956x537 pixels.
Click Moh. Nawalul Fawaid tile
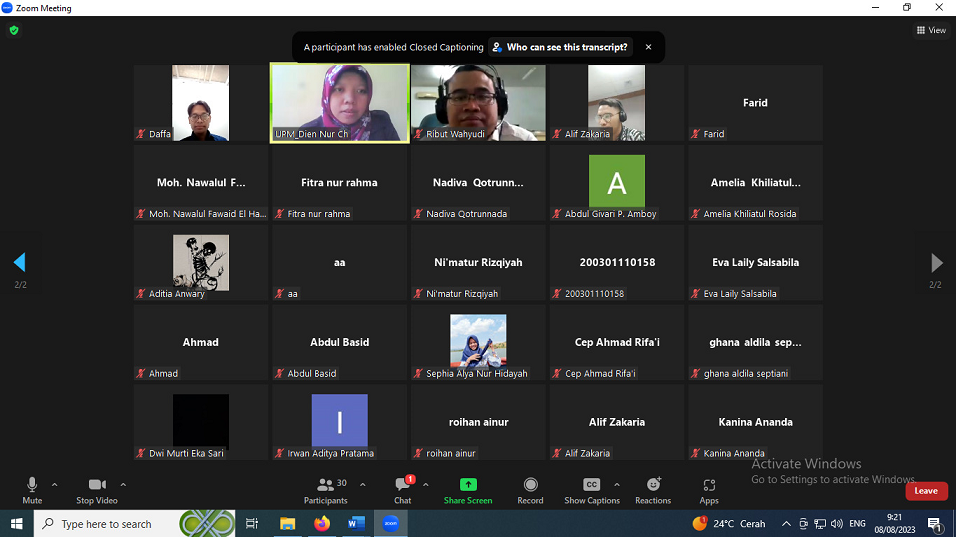[201, 183]
